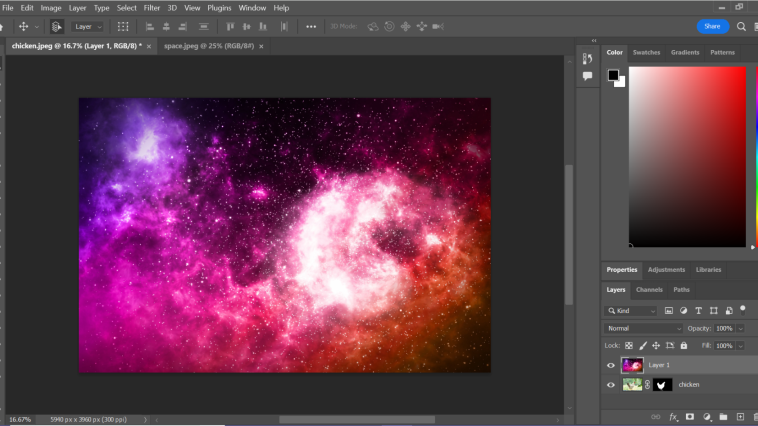The width and height of the screenshot is (758, 426).
Task: Hide the chicken layer eye icon
Action: pos(611,385)
